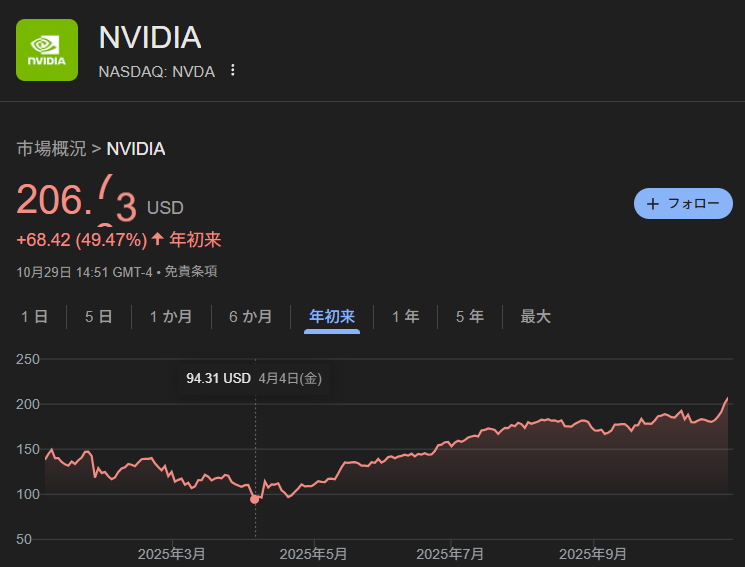Screen dimensions: 745x567
Task: View the 1年 chart range
Action: pyautogui.click(x=405, y=317)
